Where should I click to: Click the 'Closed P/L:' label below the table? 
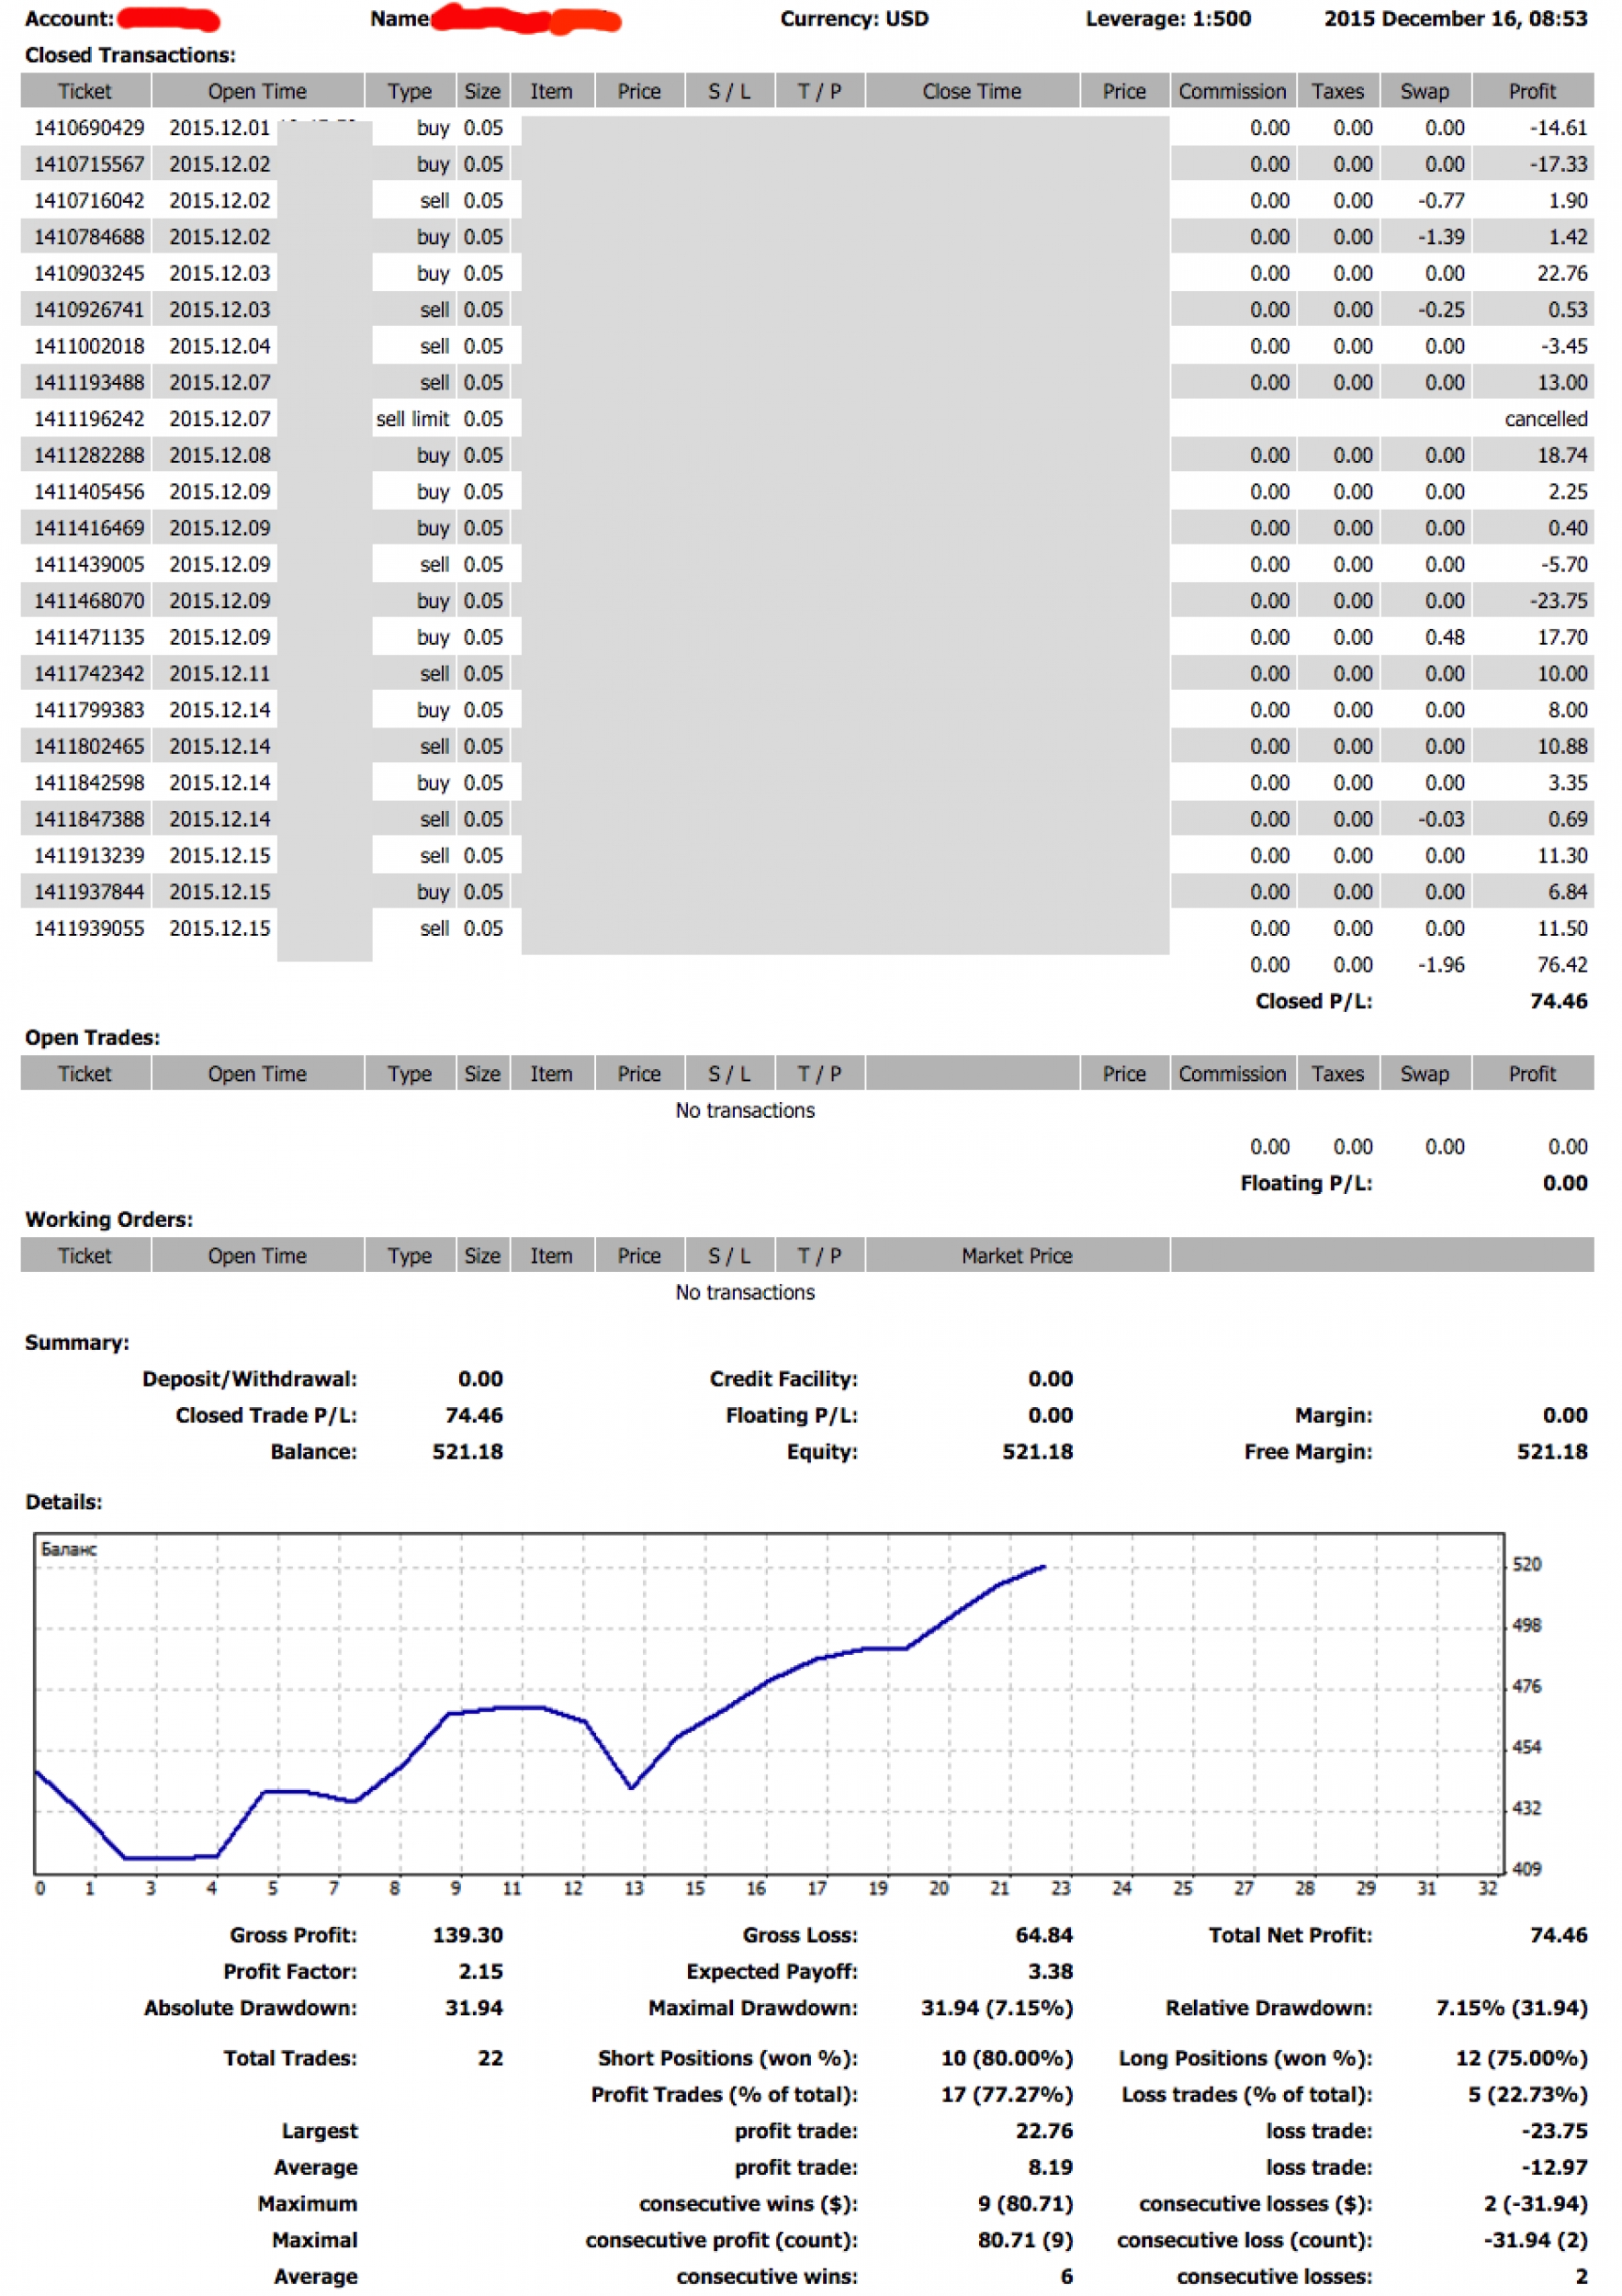tap(1313, 1001)
